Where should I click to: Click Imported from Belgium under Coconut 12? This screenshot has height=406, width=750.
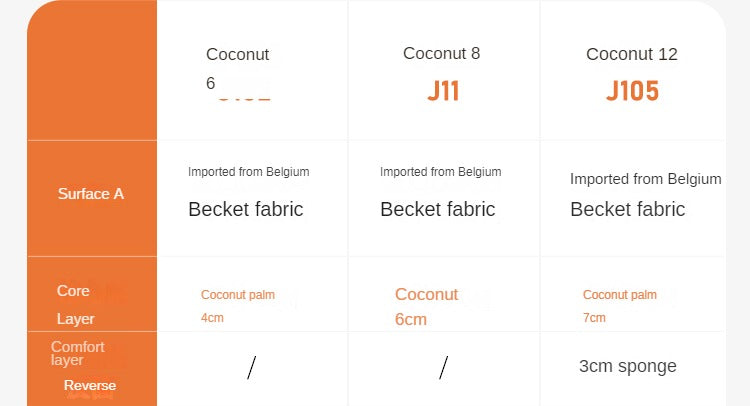tap(645, 179)
